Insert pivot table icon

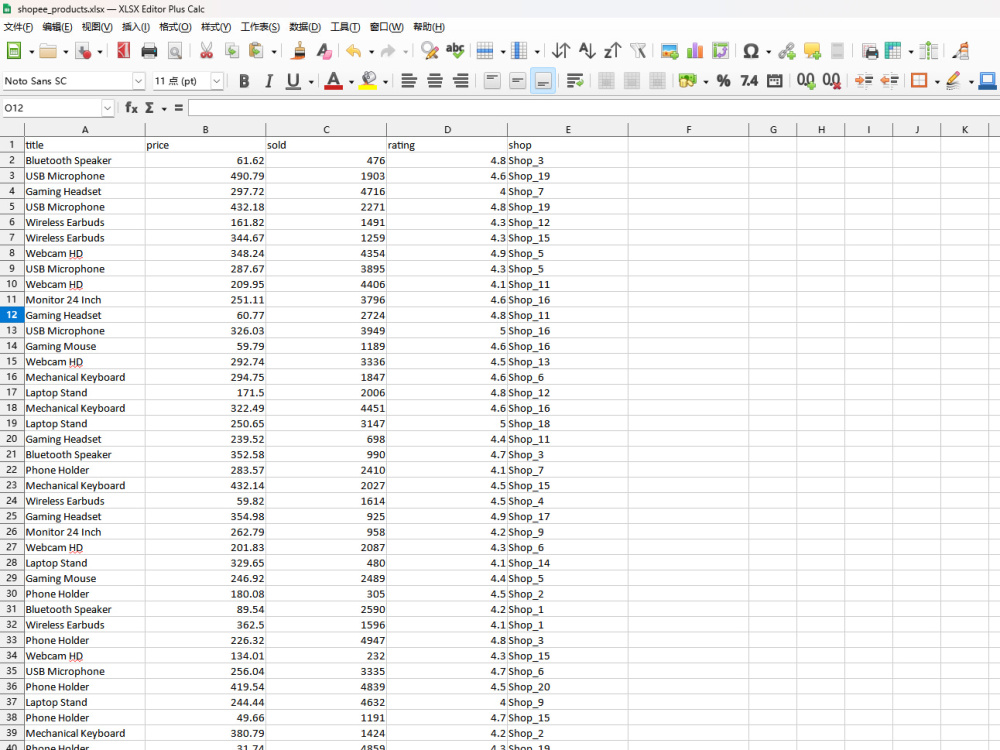pyautogui.click(x=720, y=50)
